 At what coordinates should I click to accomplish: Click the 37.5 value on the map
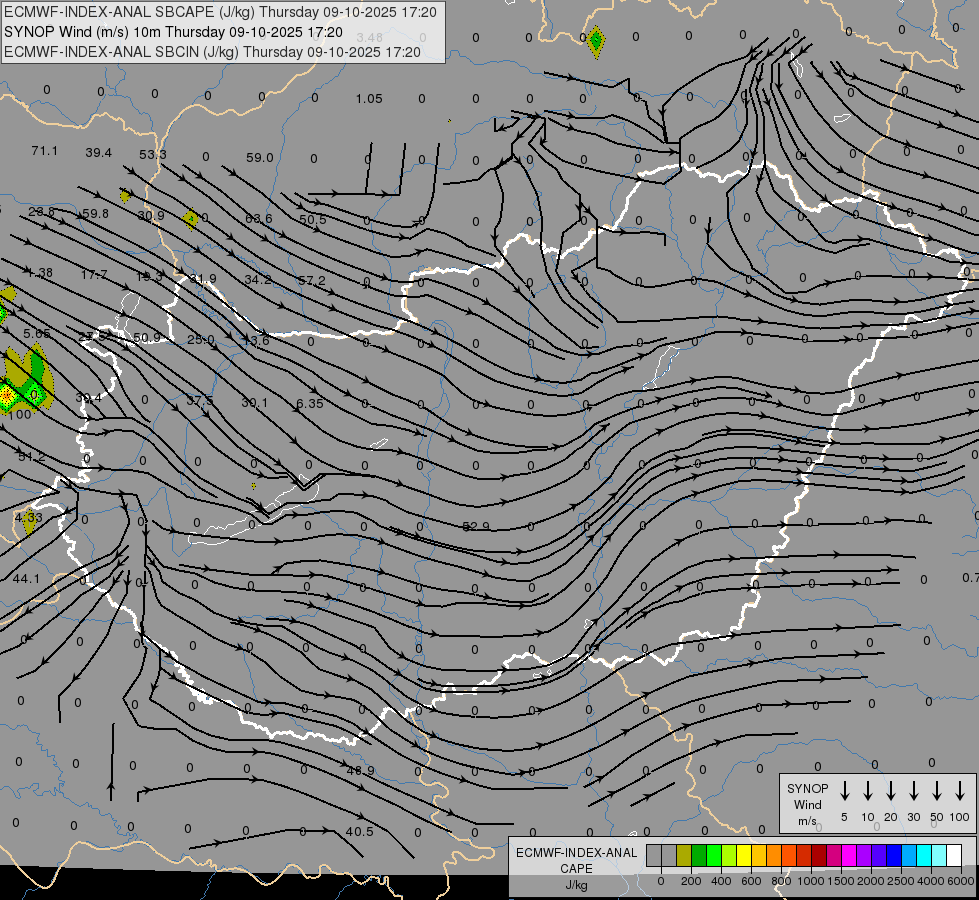(200, 400)
